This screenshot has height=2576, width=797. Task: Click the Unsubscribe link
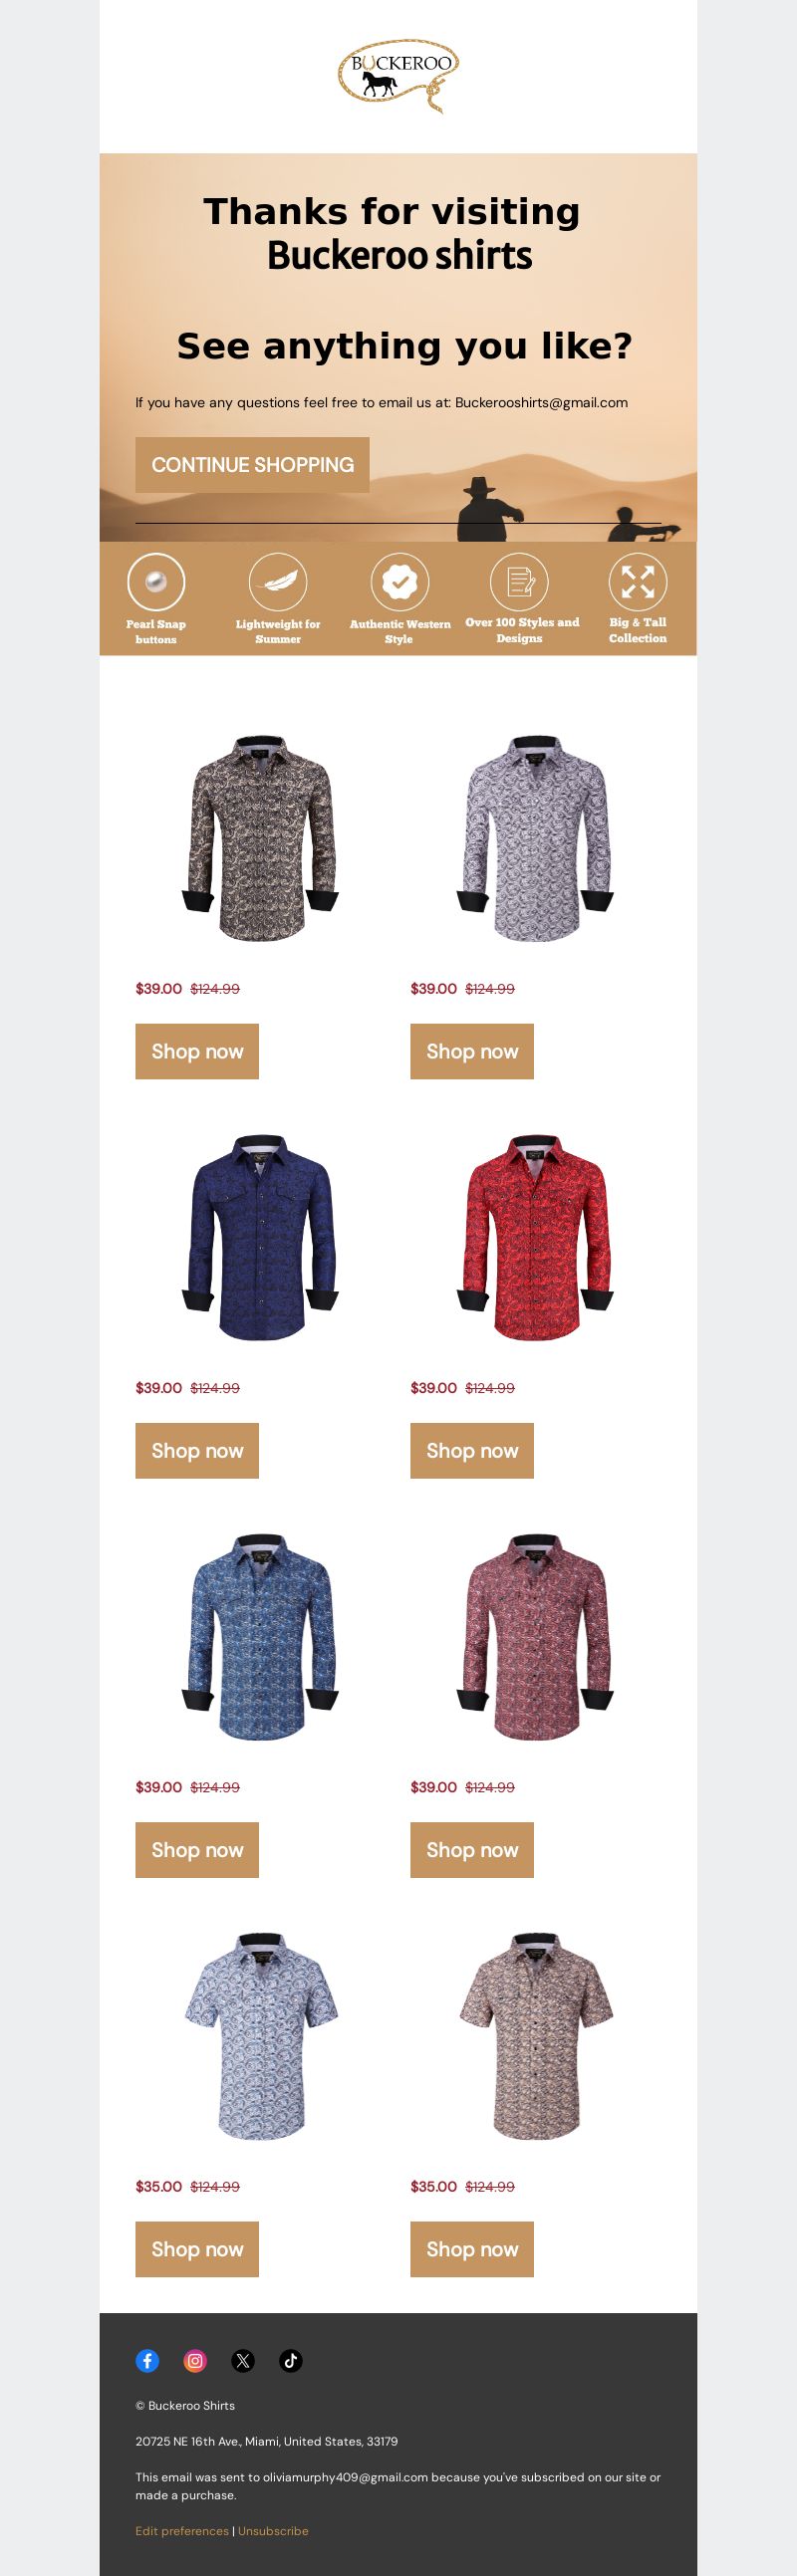(x=273, y=2530)
